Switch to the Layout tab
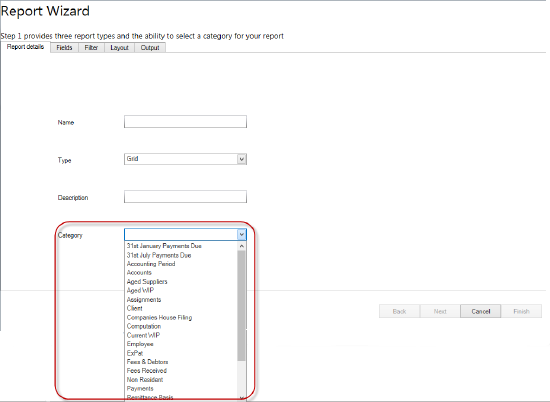 120,48
